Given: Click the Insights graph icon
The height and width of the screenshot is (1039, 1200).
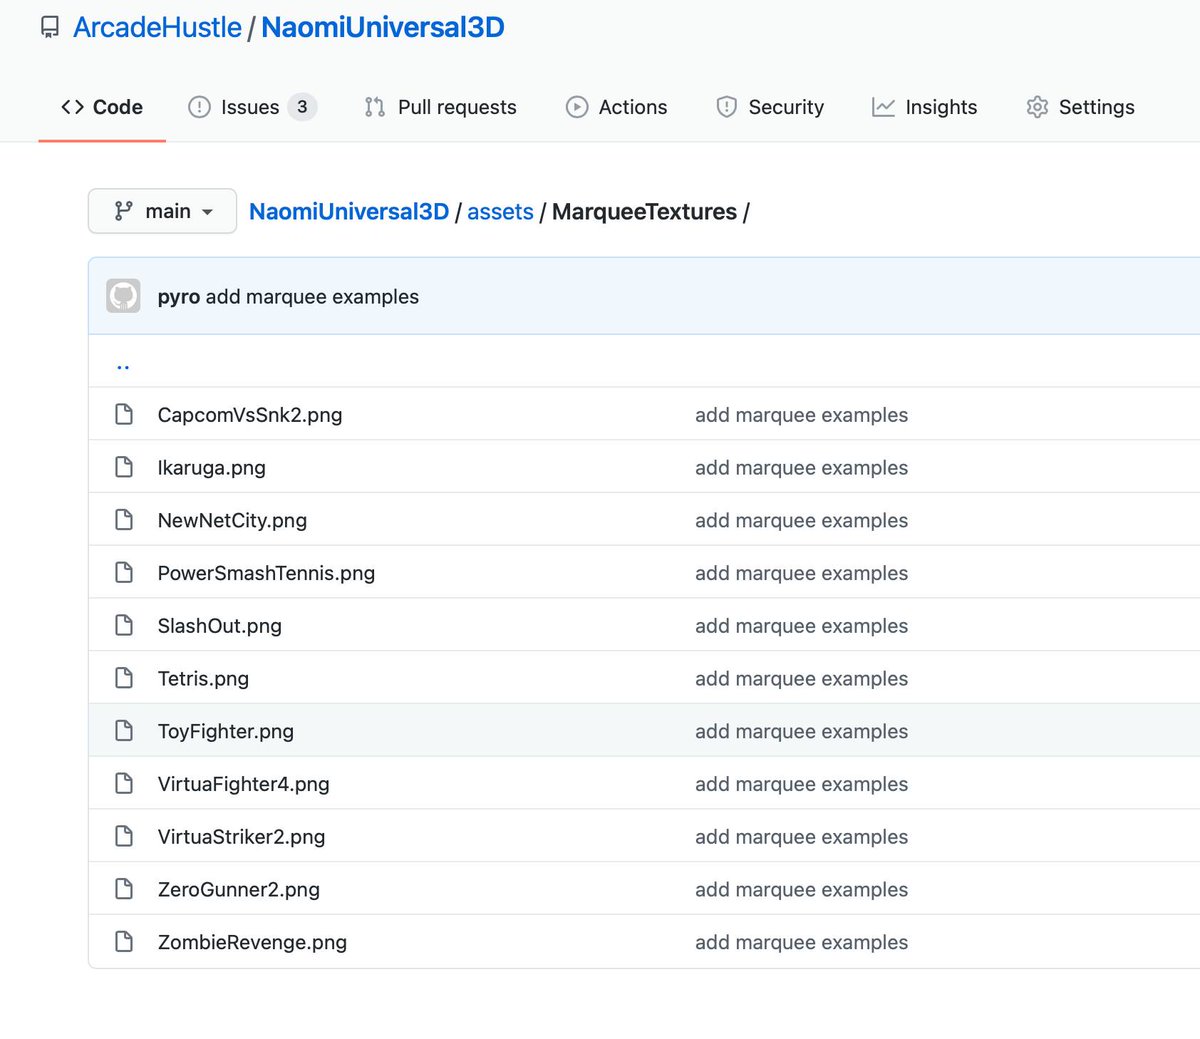Looking at the screenshot, I should coord(883,107).
